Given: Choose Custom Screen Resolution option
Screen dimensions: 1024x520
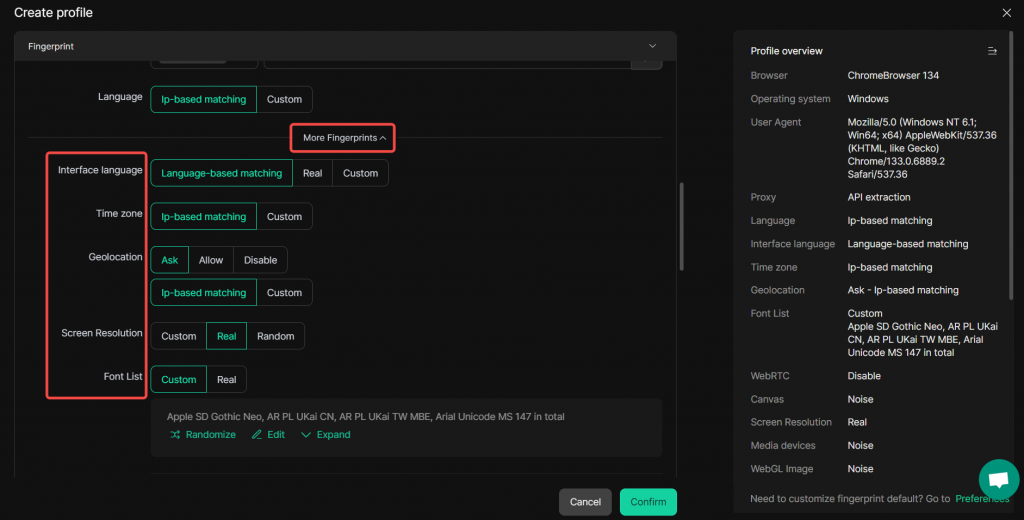Looking at the screenshot, I should [x=179, y=336].
